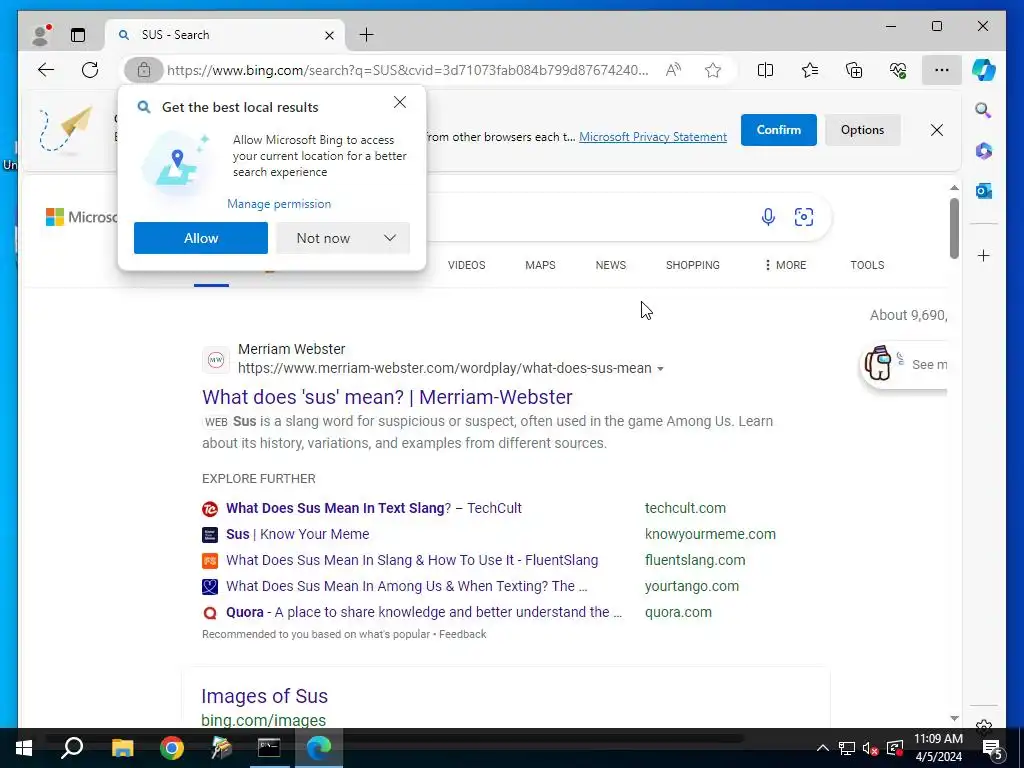Open Command Prompt from taskbar
The image size is (1024, 768).
pos(268,748)
